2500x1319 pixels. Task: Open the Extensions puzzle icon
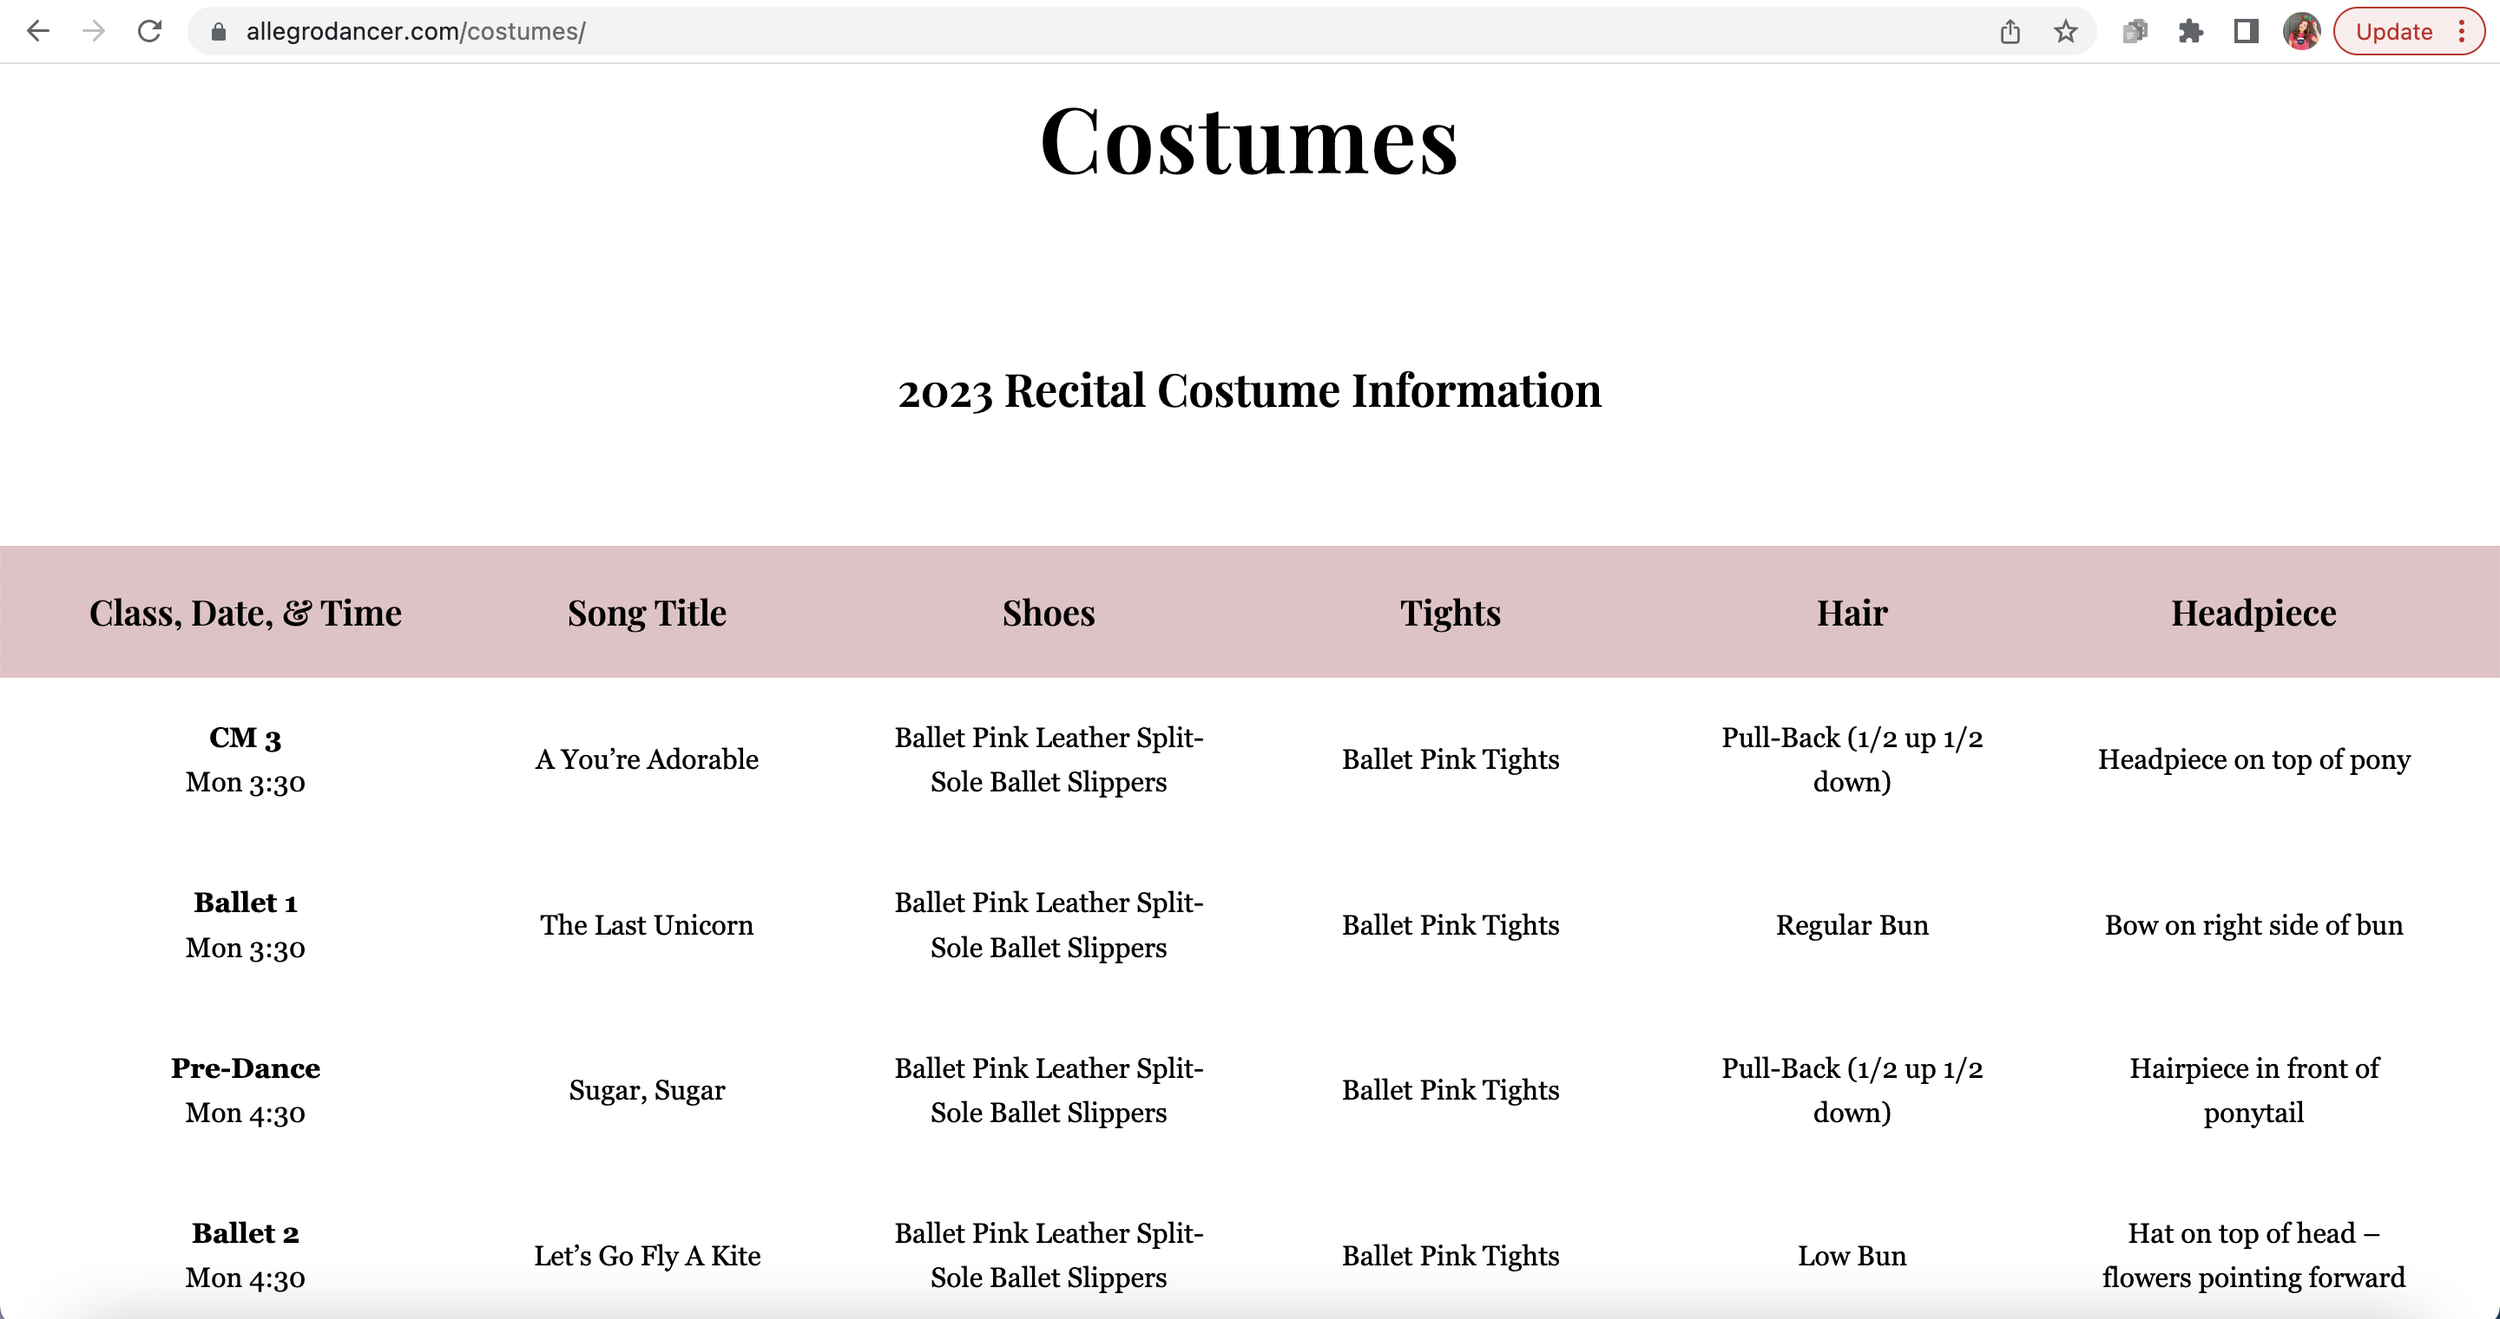point(2190,32)
